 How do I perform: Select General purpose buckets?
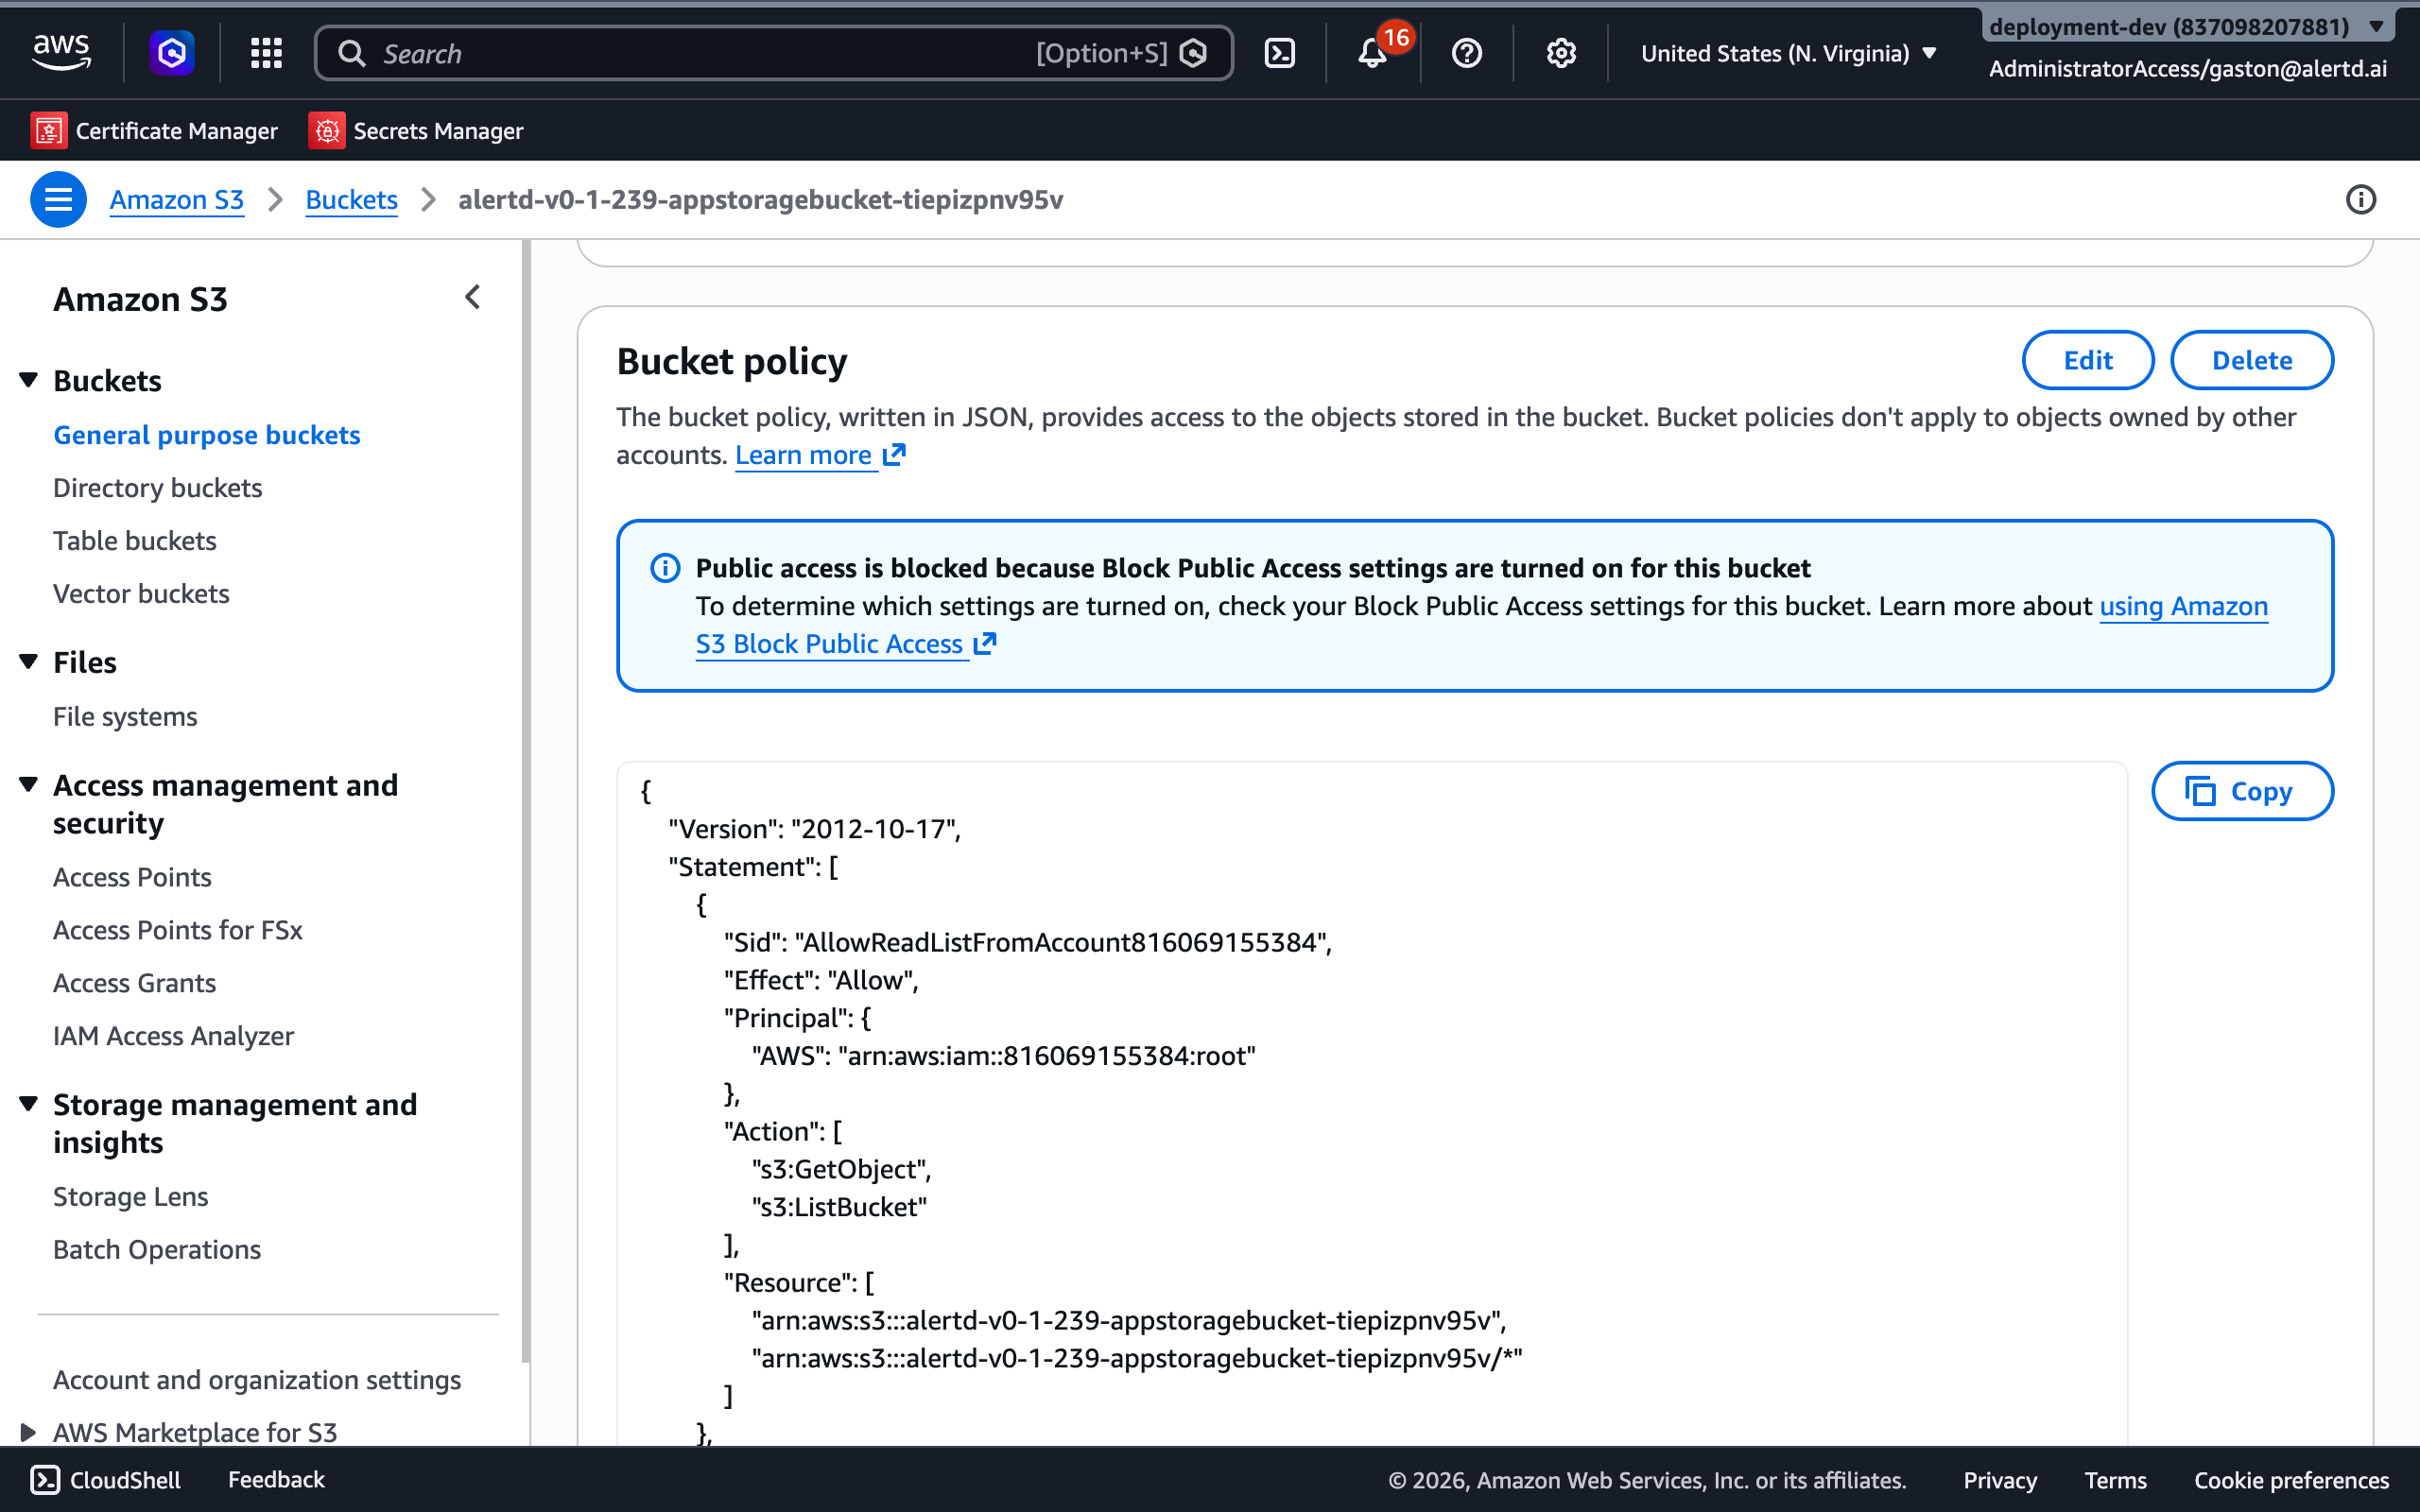coord(206,435)
